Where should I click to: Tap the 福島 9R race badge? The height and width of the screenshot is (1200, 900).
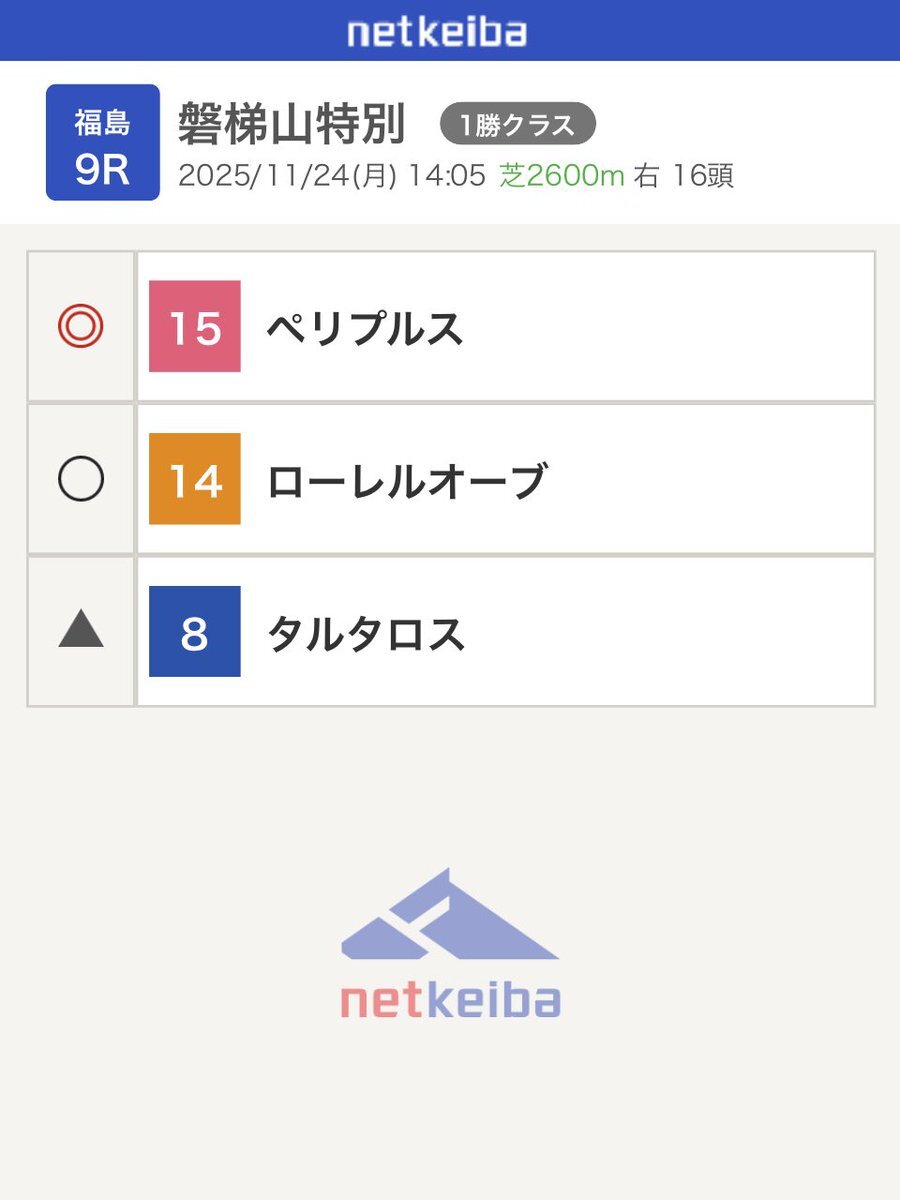pyautogui.click(x=102, y=143)
